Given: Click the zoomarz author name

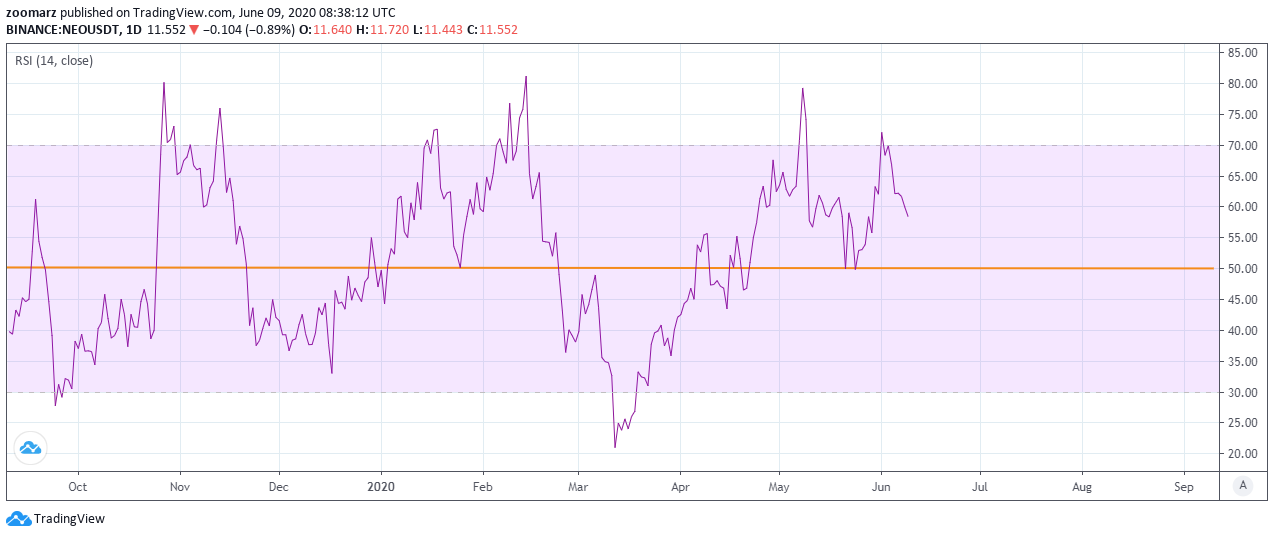Looking at the screenshot, I should pyautogui.click(x=33, y=13).
